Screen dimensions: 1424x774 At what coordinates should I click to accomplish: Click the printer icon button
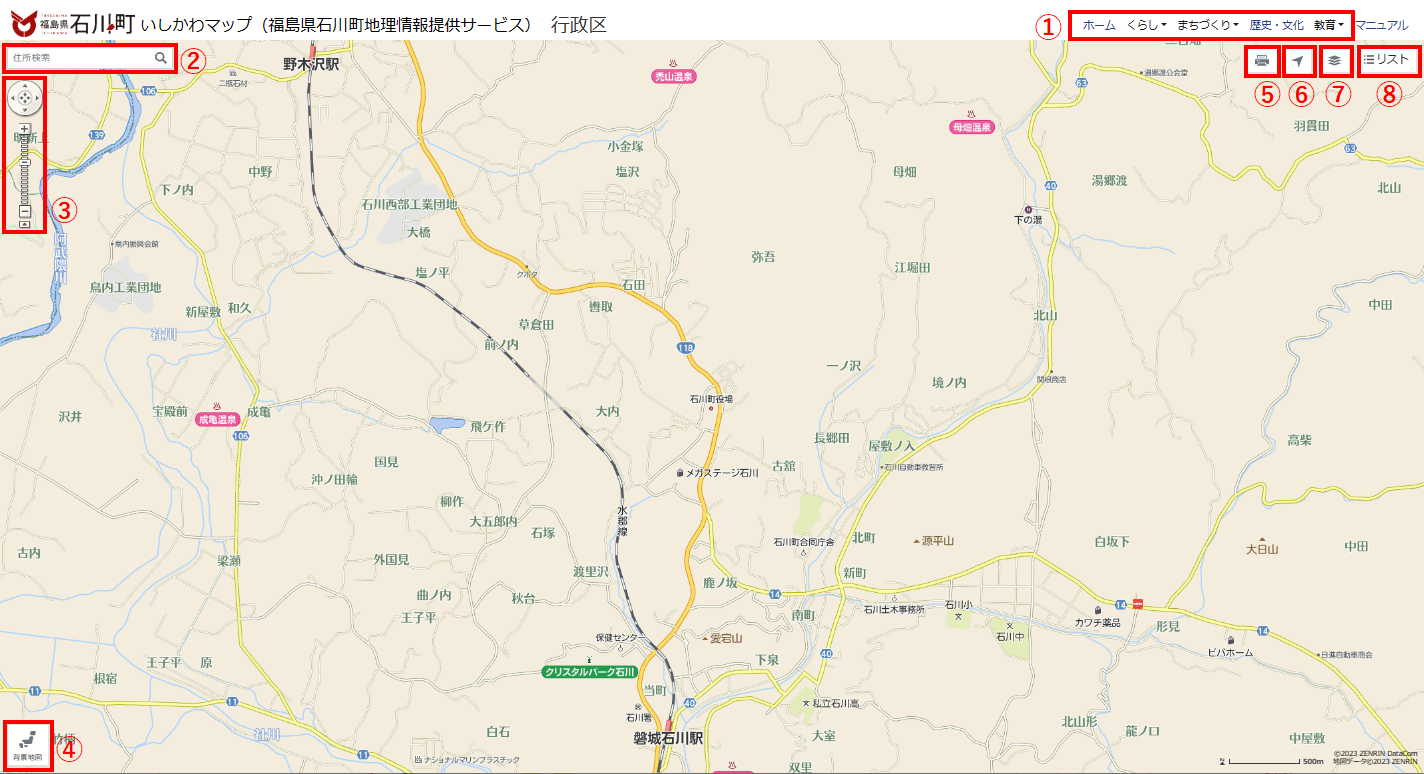click(1262, 61)
